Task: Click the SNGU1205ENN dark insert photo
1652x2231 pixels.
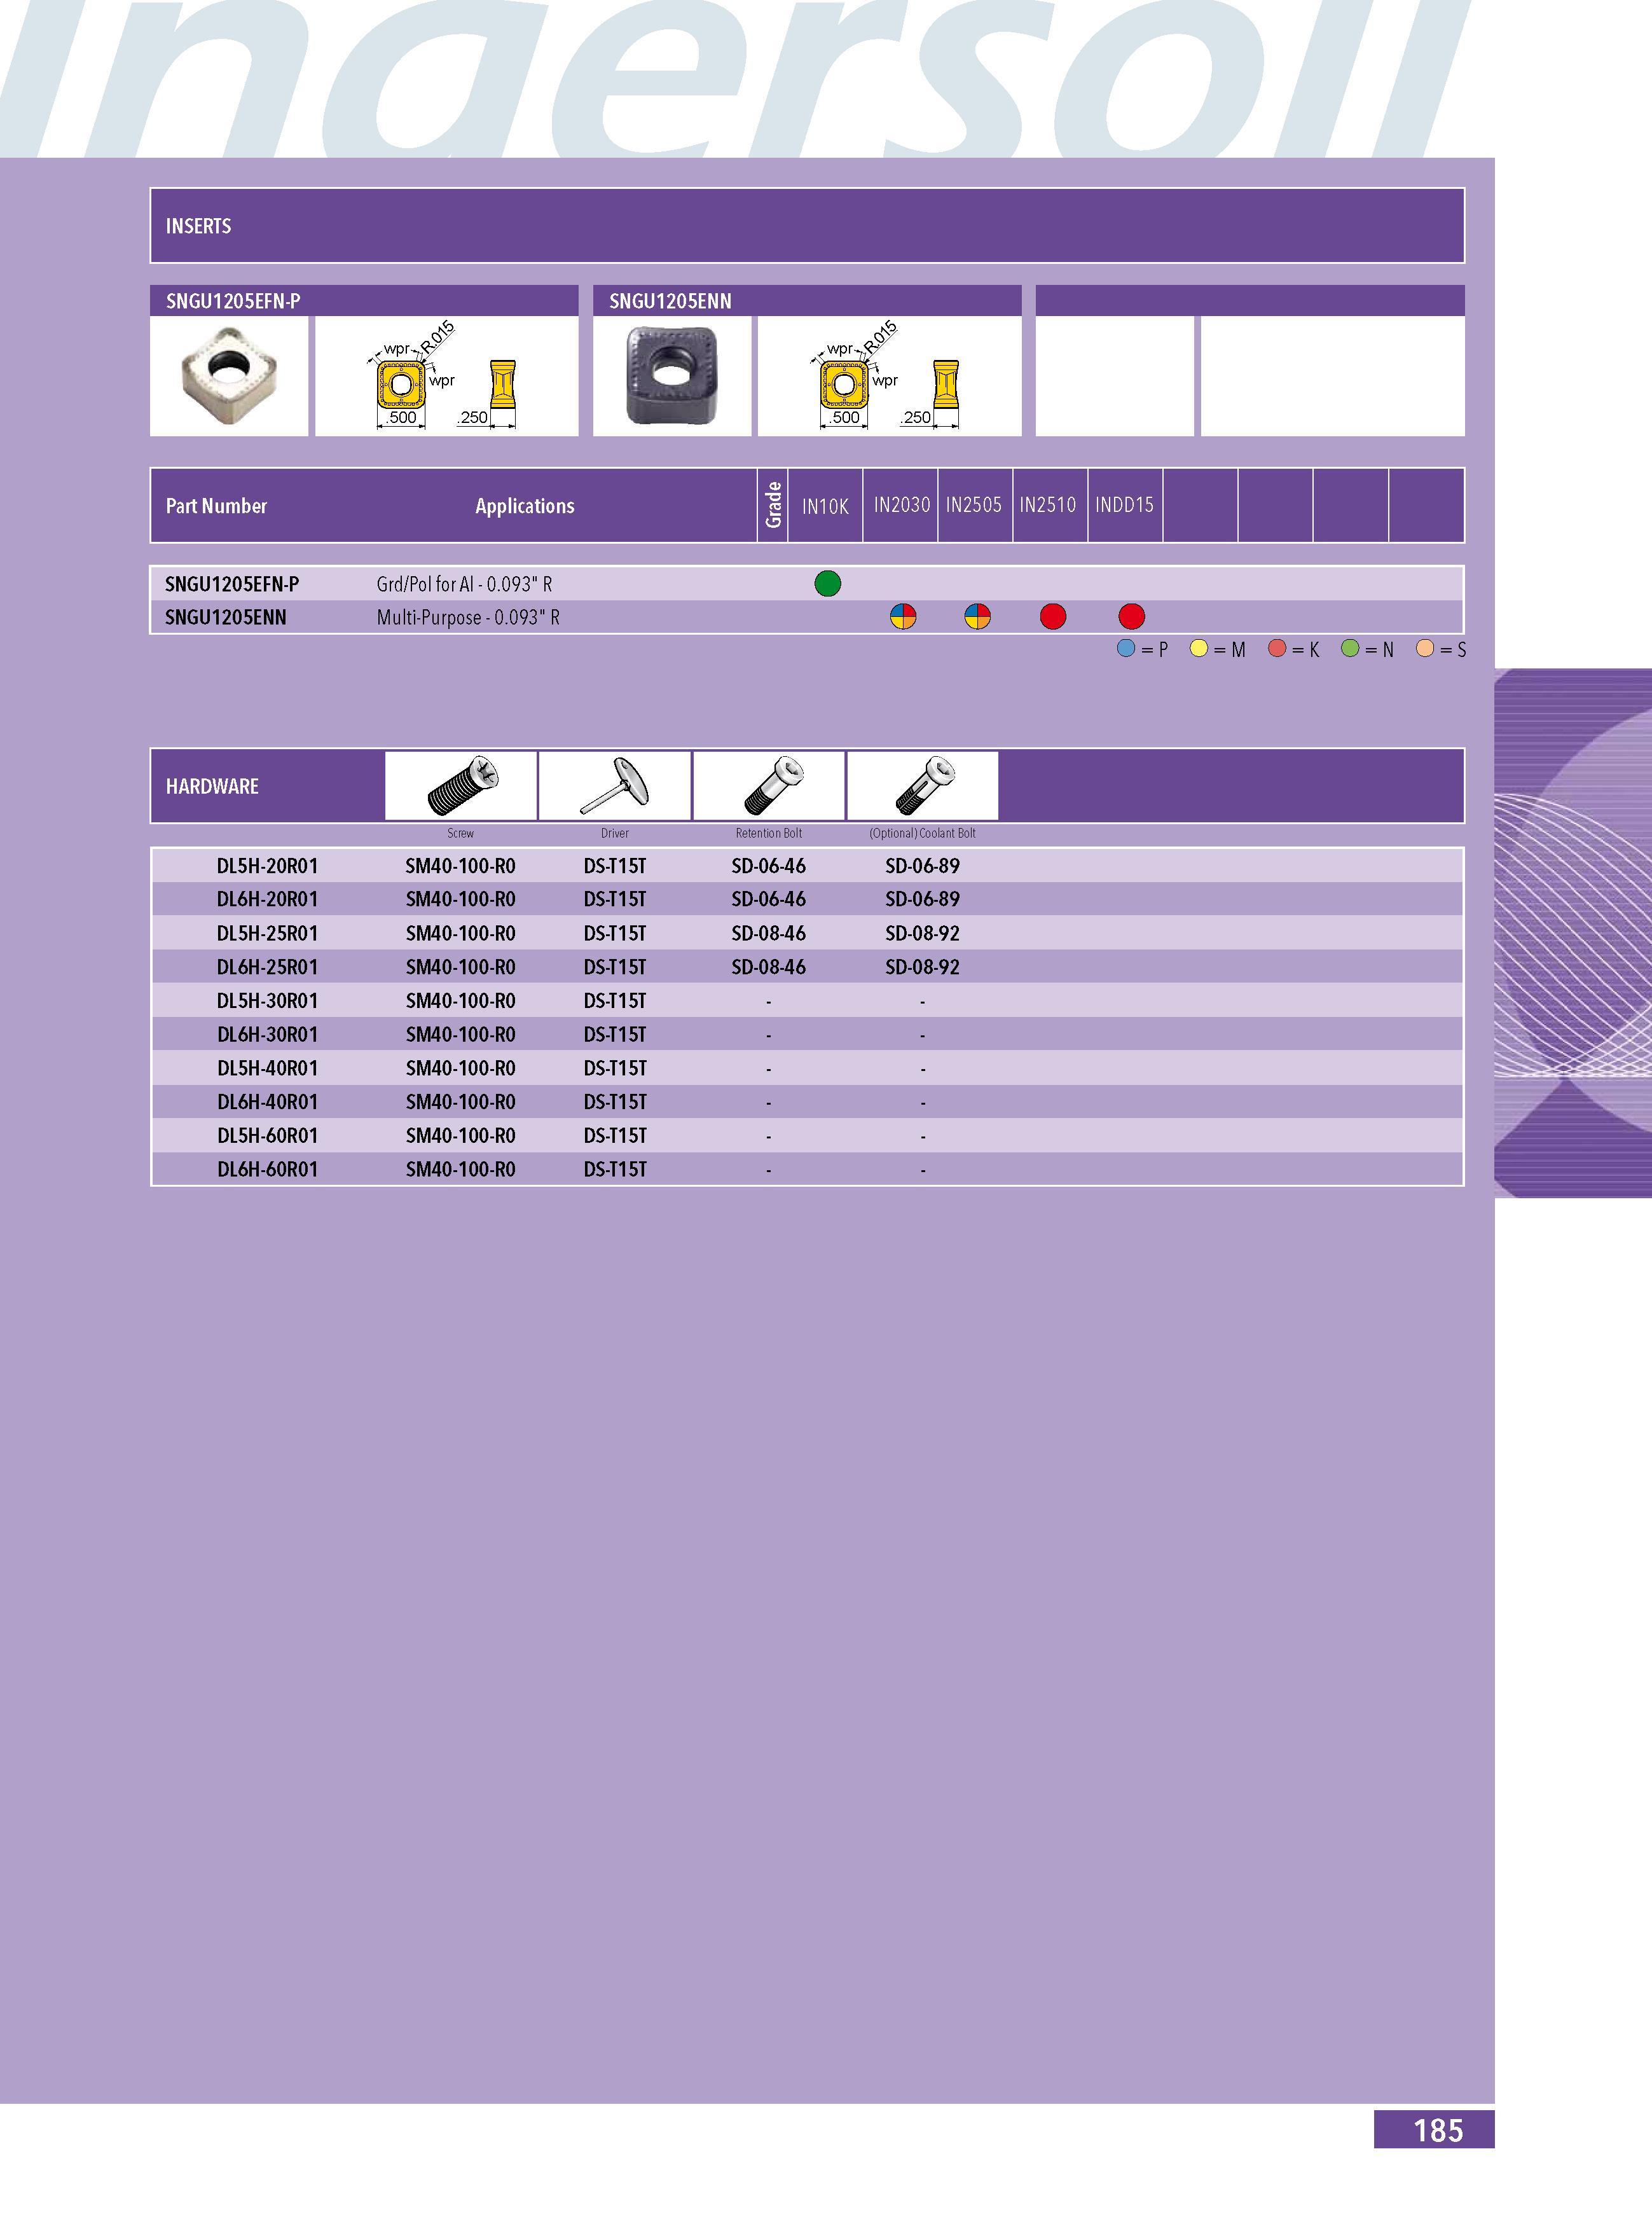Action: 672,376
